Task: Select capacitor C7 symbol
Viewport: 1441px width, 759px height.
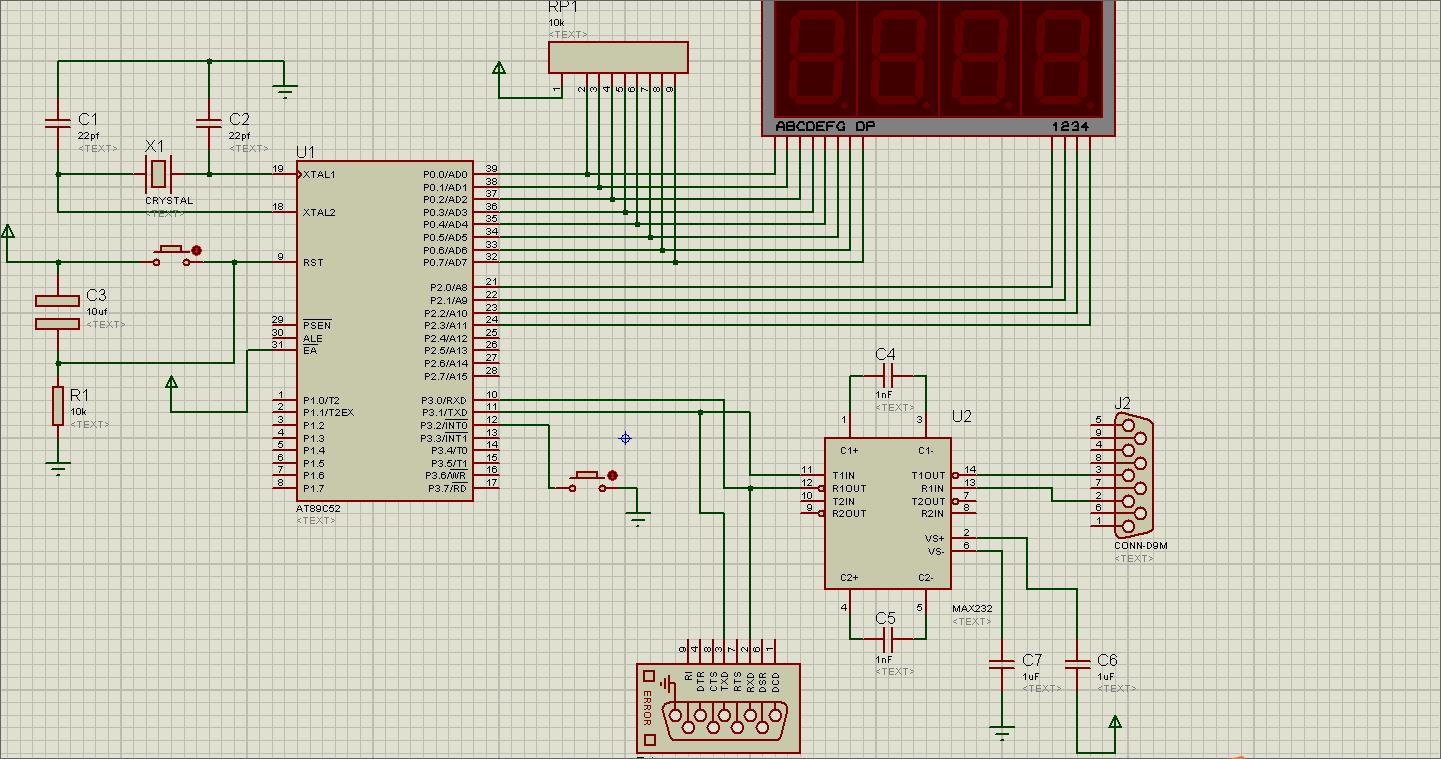Action: click(x=1002, y=664)
